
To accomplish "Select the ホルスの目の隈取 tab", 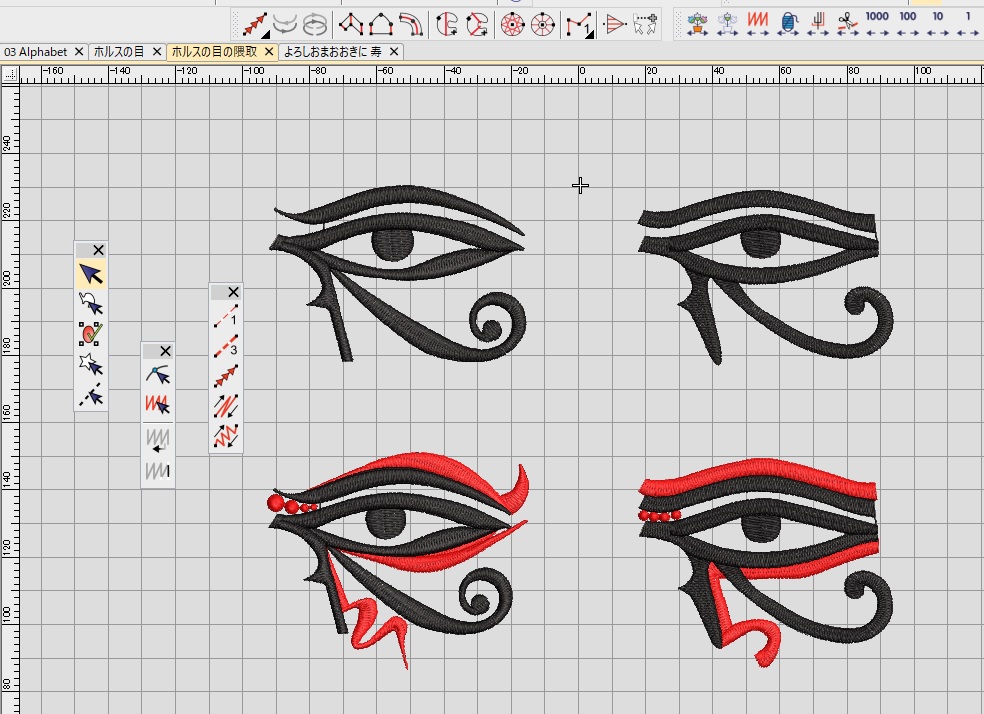I will (x=214, y=52).
